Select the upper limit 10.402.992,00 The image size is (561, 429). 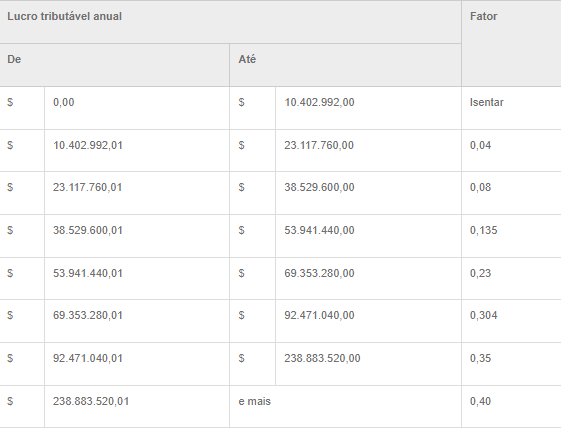pos(368,108)
